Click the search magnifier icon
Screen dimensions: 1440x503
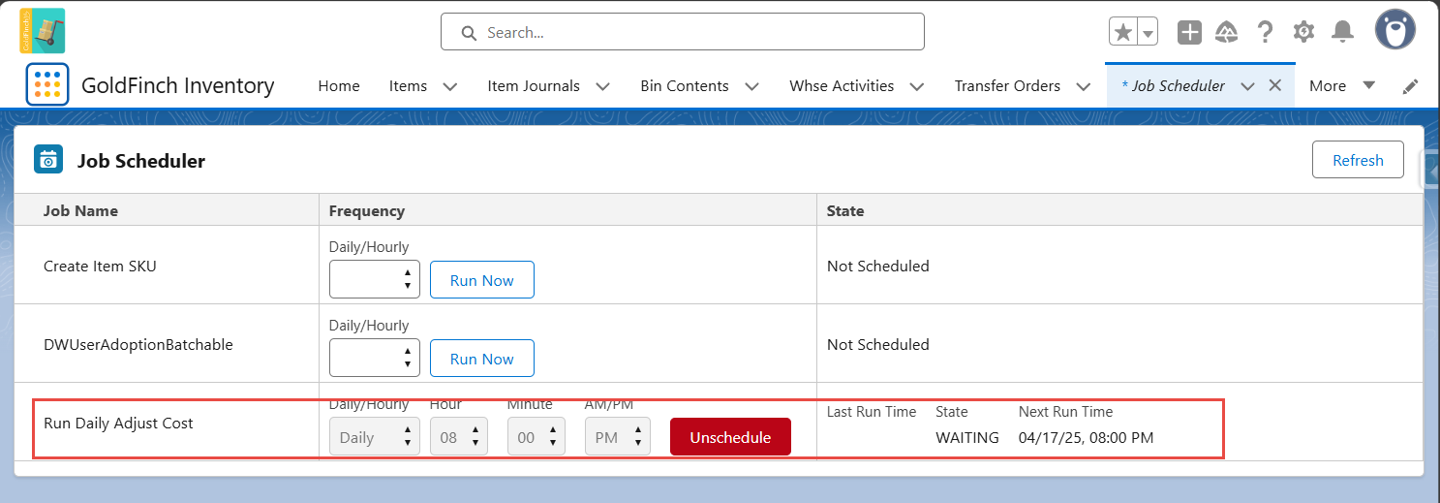tap(468, 33)
